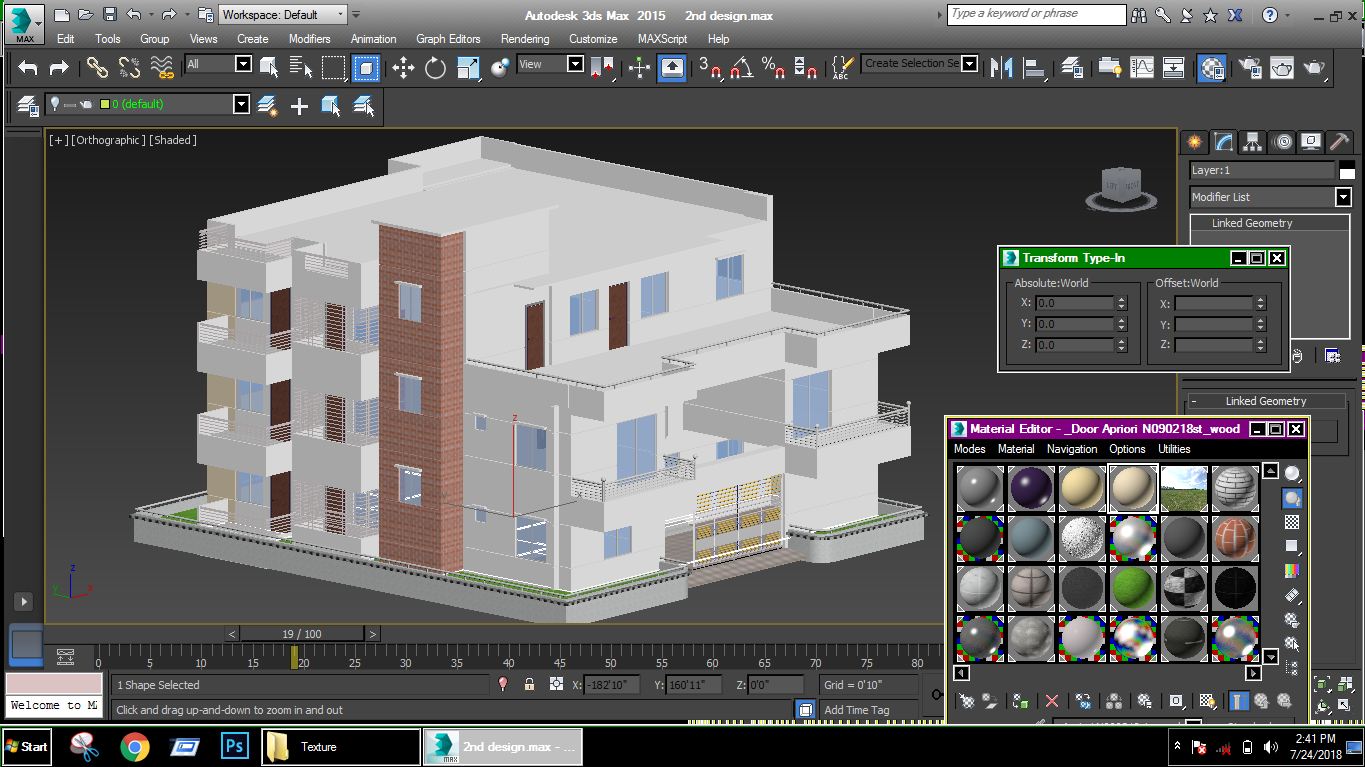Click the Select and Move tool
Screen dimensions: 1365x767
(x=403, y=68)
